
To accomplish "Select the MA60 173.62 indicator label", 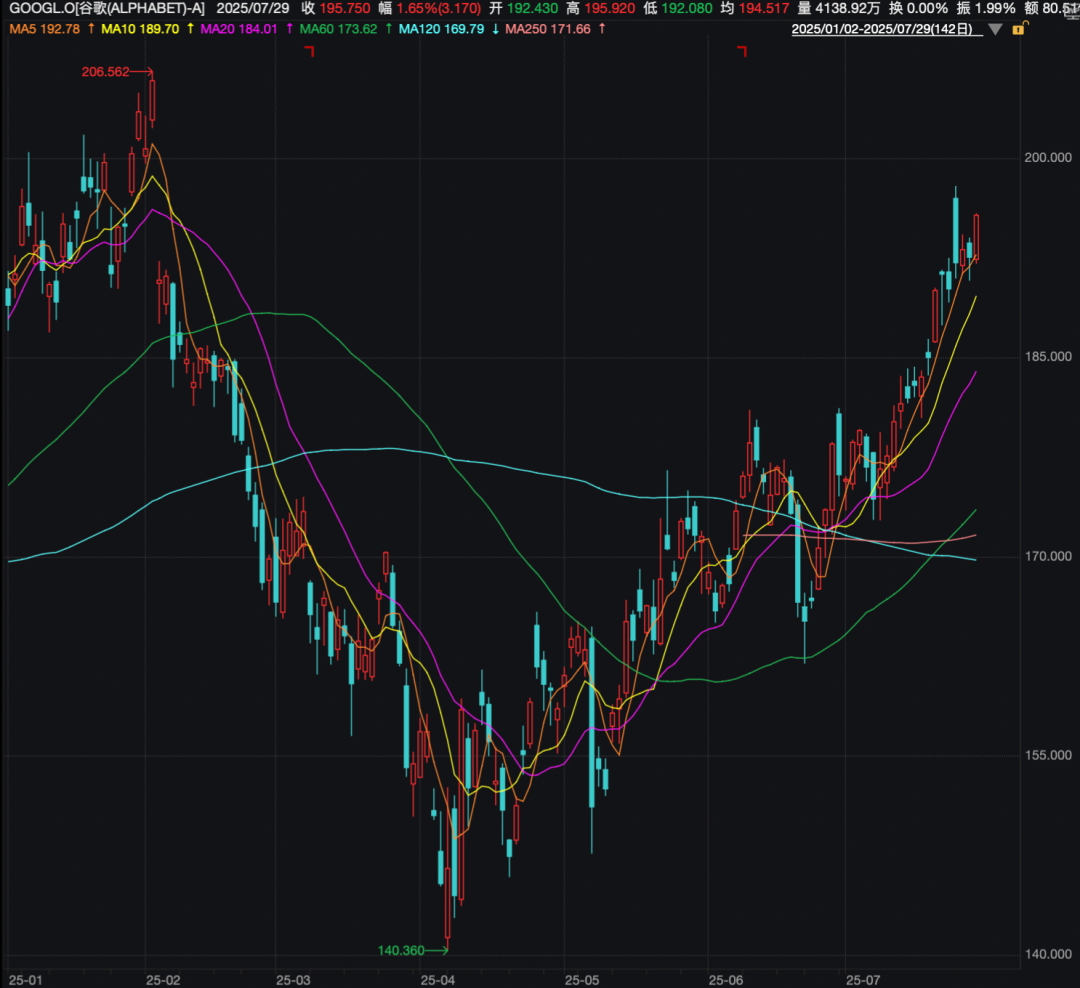I will pyautogui.click(x=338, y=29).
